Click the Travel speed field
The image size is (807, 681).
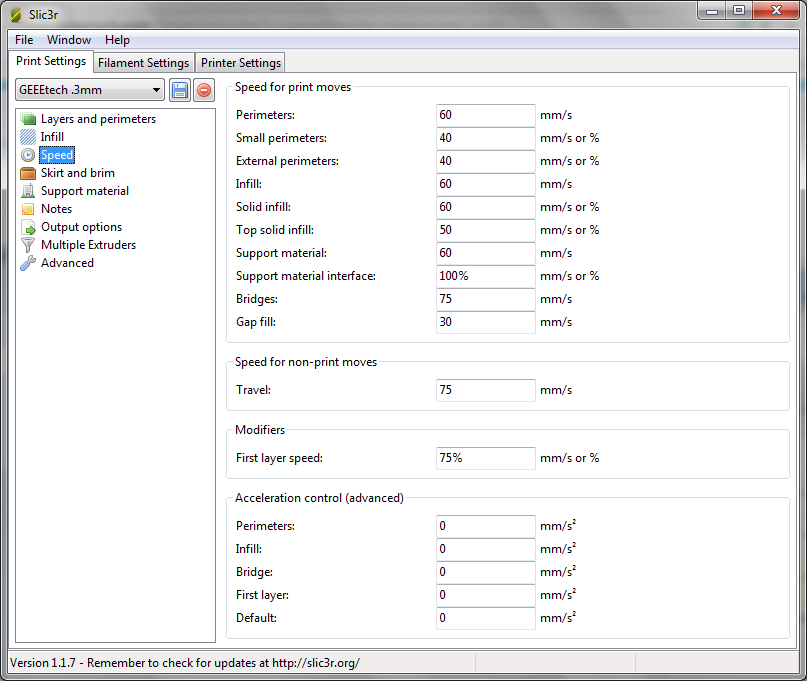tap(485, 390)
